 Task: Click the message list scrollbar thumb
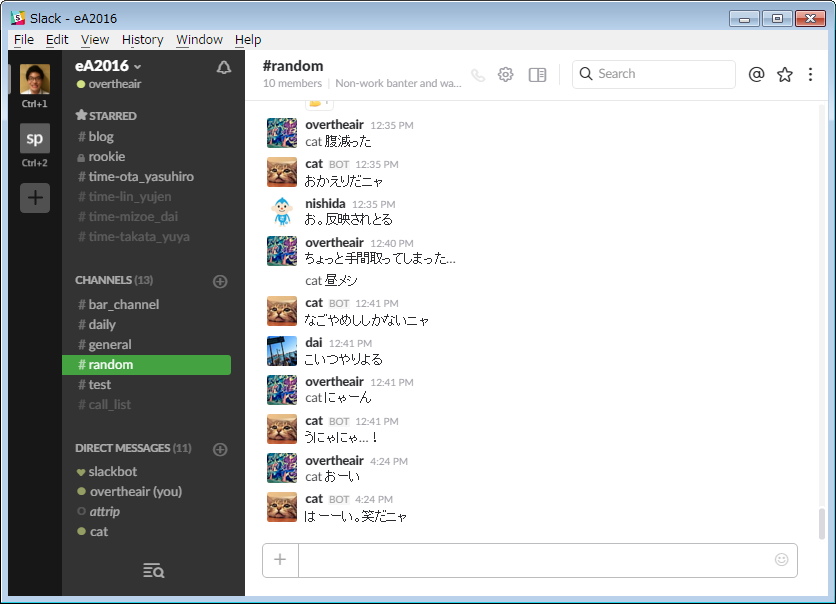coord(822,524)
